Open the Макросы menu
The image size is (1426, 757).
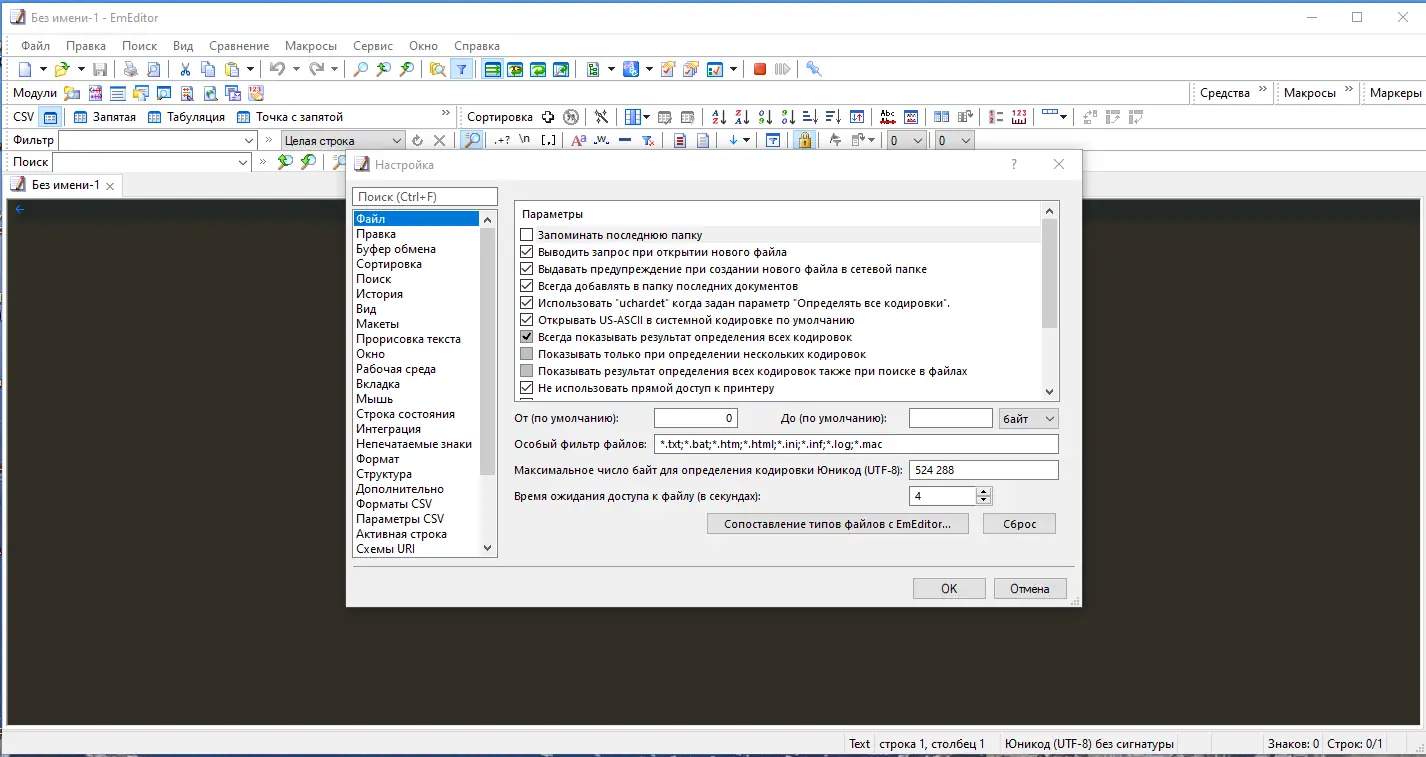pos(310,45)
